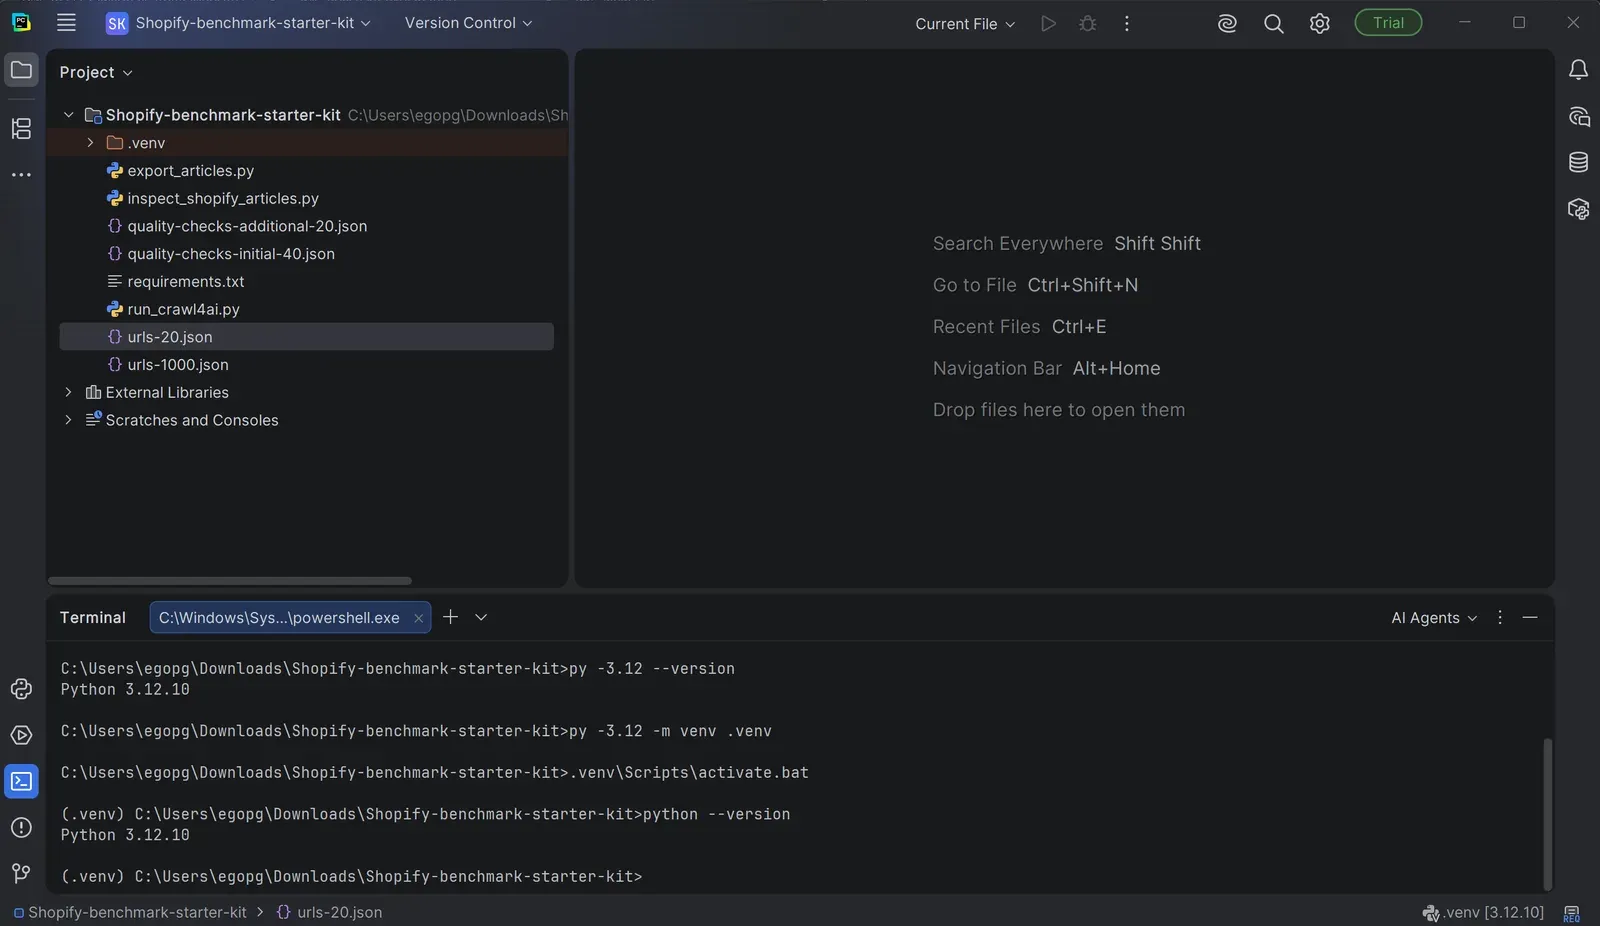The height and width of the screenshot is (926, 1600).
Task: Select requirements.txt file
Action: [x=186, y=282]
